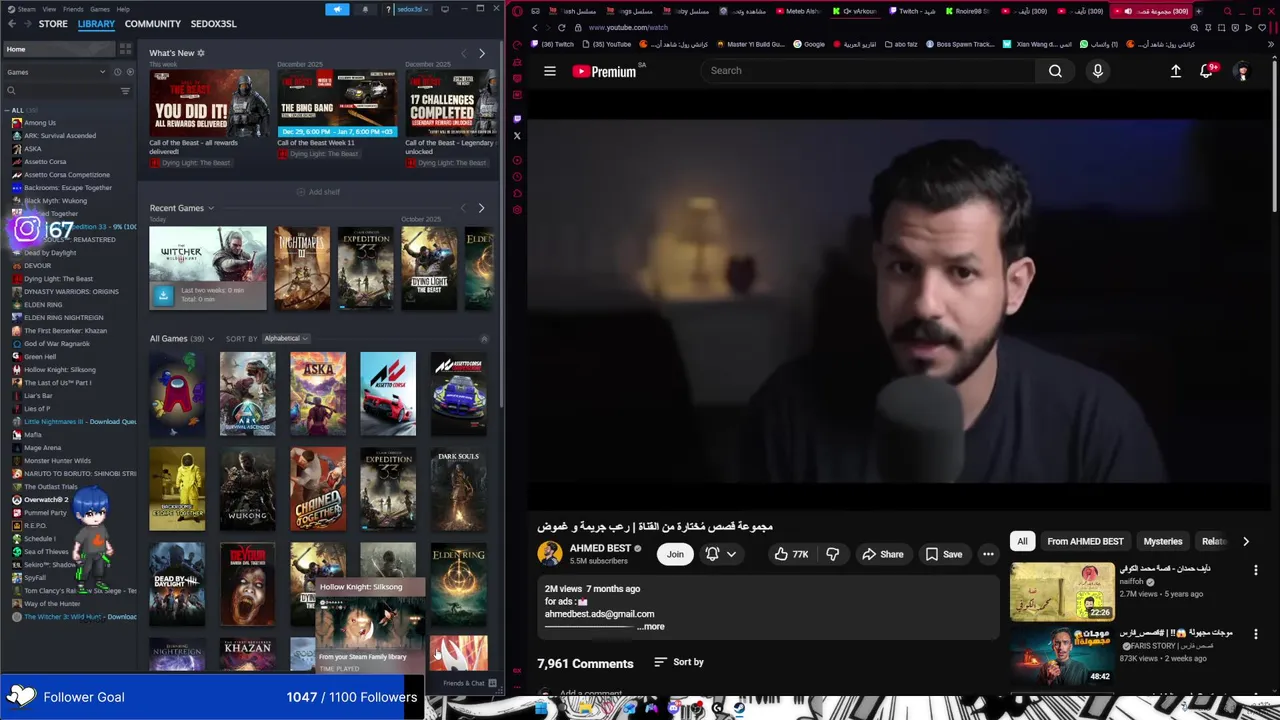Screen dimensions: 1280x720
Task: Open more actions ellipsis under video
Action: [988, 554]
